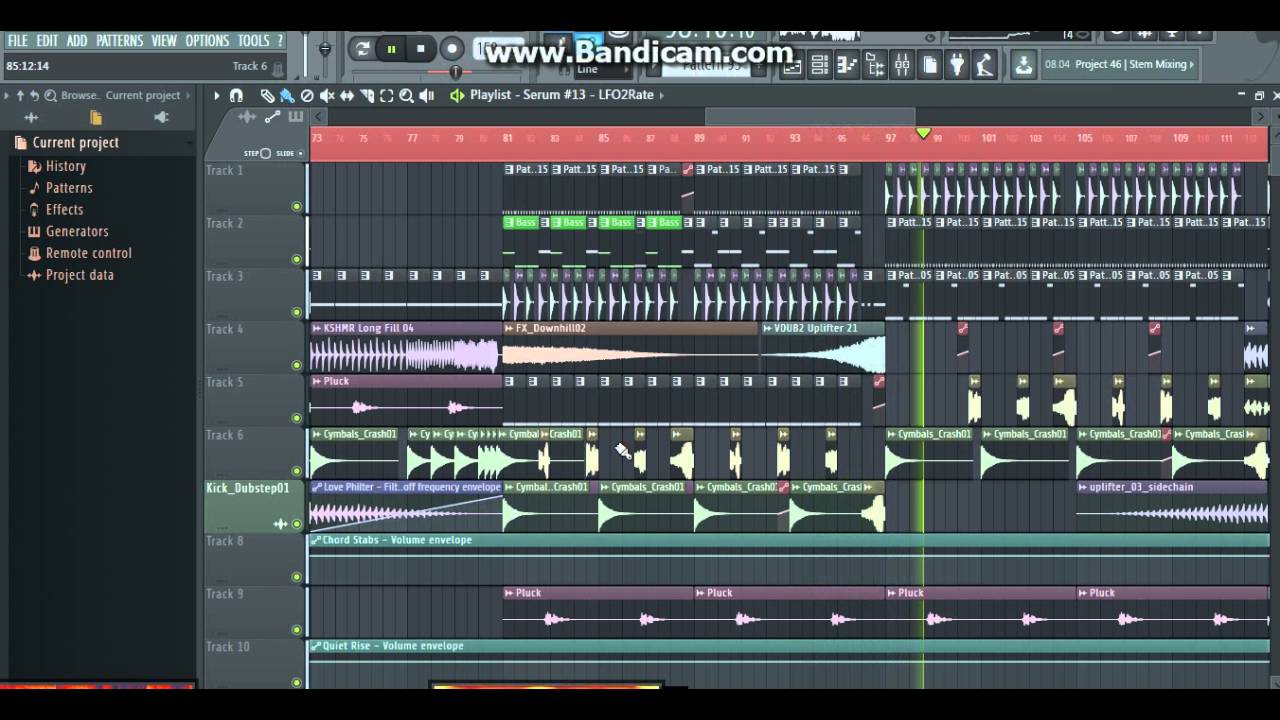1280x720 pixels.
Task: Select the Delete tool in Playlist toolbar
Action: pyautogui.click(x=307, y=95)
